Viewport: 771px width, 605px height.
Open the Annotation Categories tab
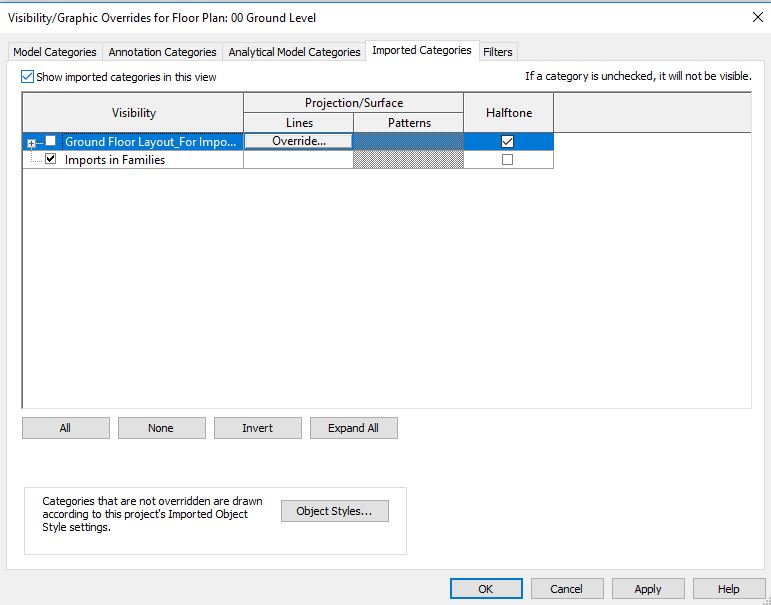tap(162, 52)
